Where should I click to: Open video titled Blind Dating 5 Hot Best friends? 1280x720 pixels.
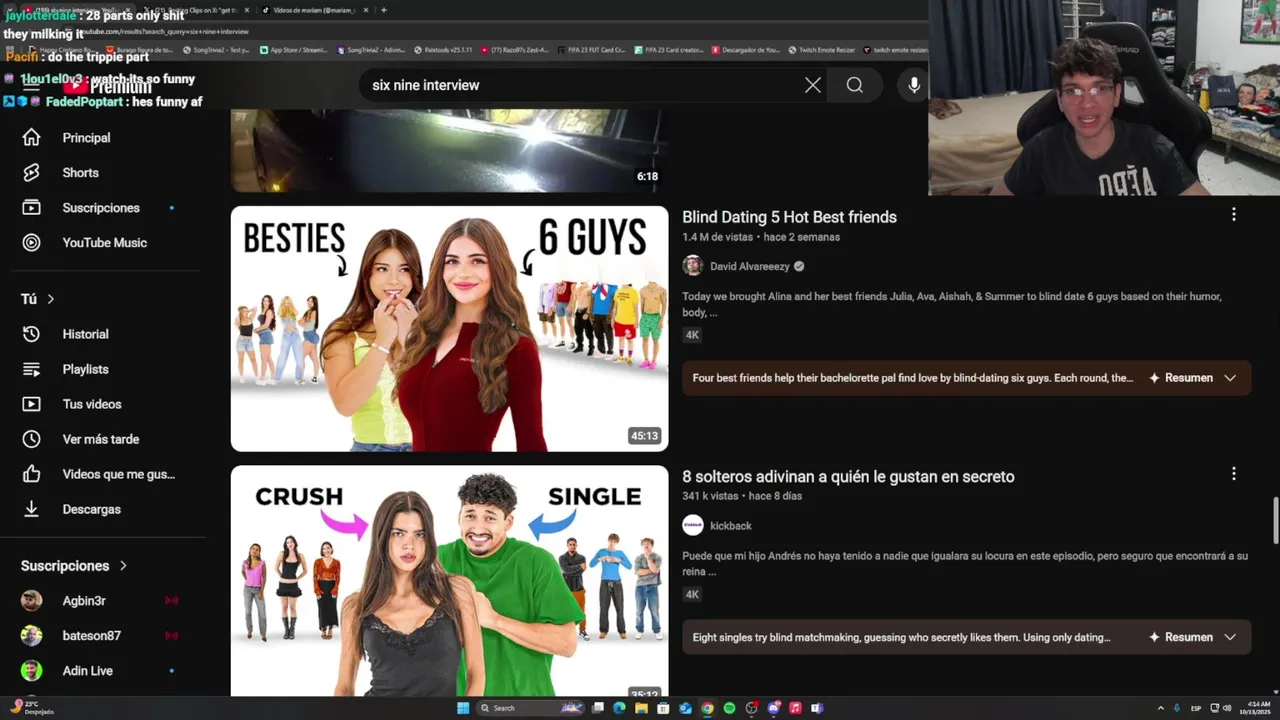pos(789,217)
